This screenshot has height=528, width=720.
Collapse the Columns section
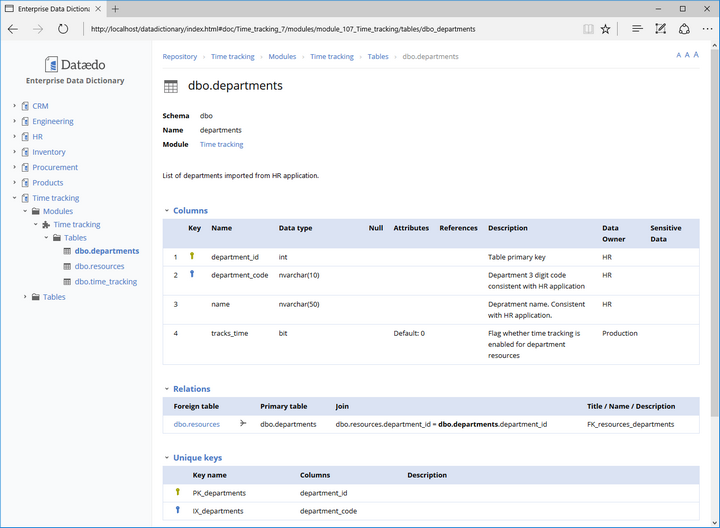pos(167,211)
